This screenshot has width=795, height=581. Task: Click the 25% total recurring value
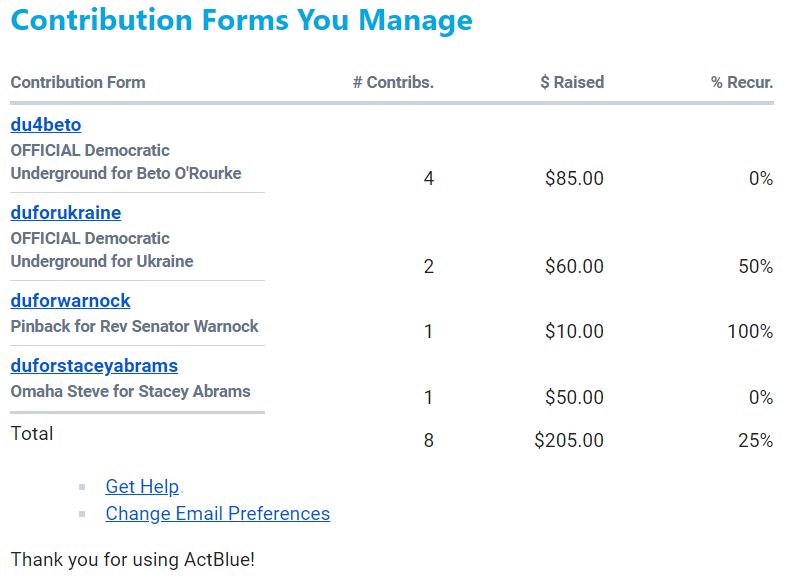click(756, 440)
